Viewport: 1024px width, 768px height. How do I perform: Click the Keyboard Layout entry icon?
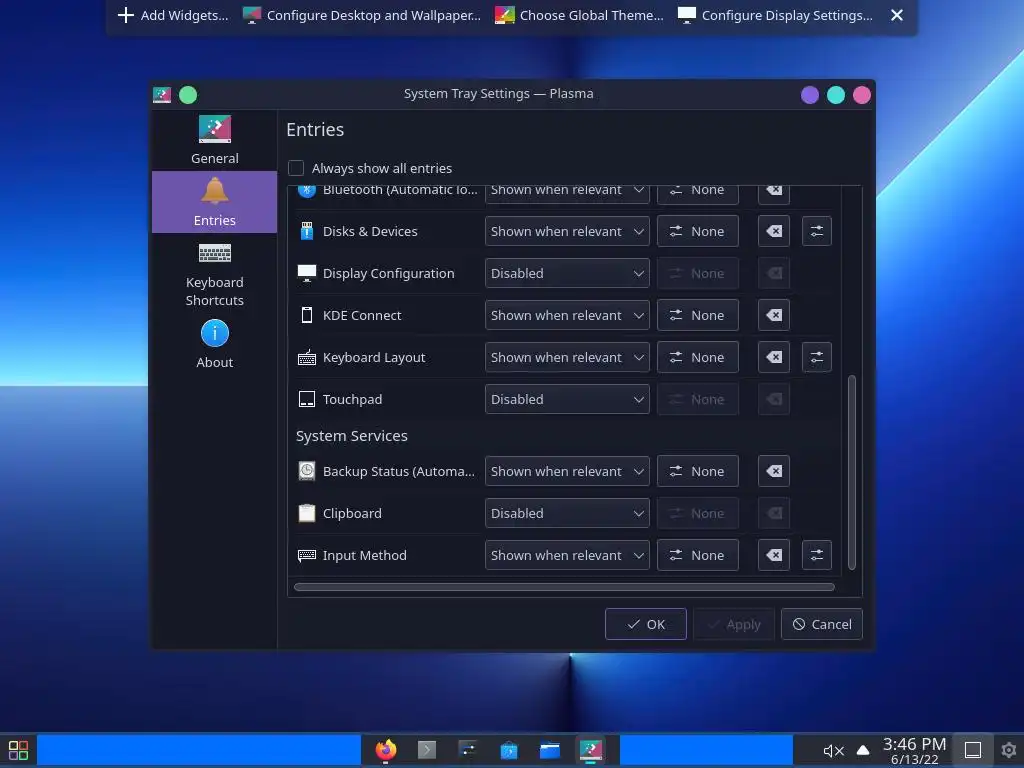coord(306,357)
